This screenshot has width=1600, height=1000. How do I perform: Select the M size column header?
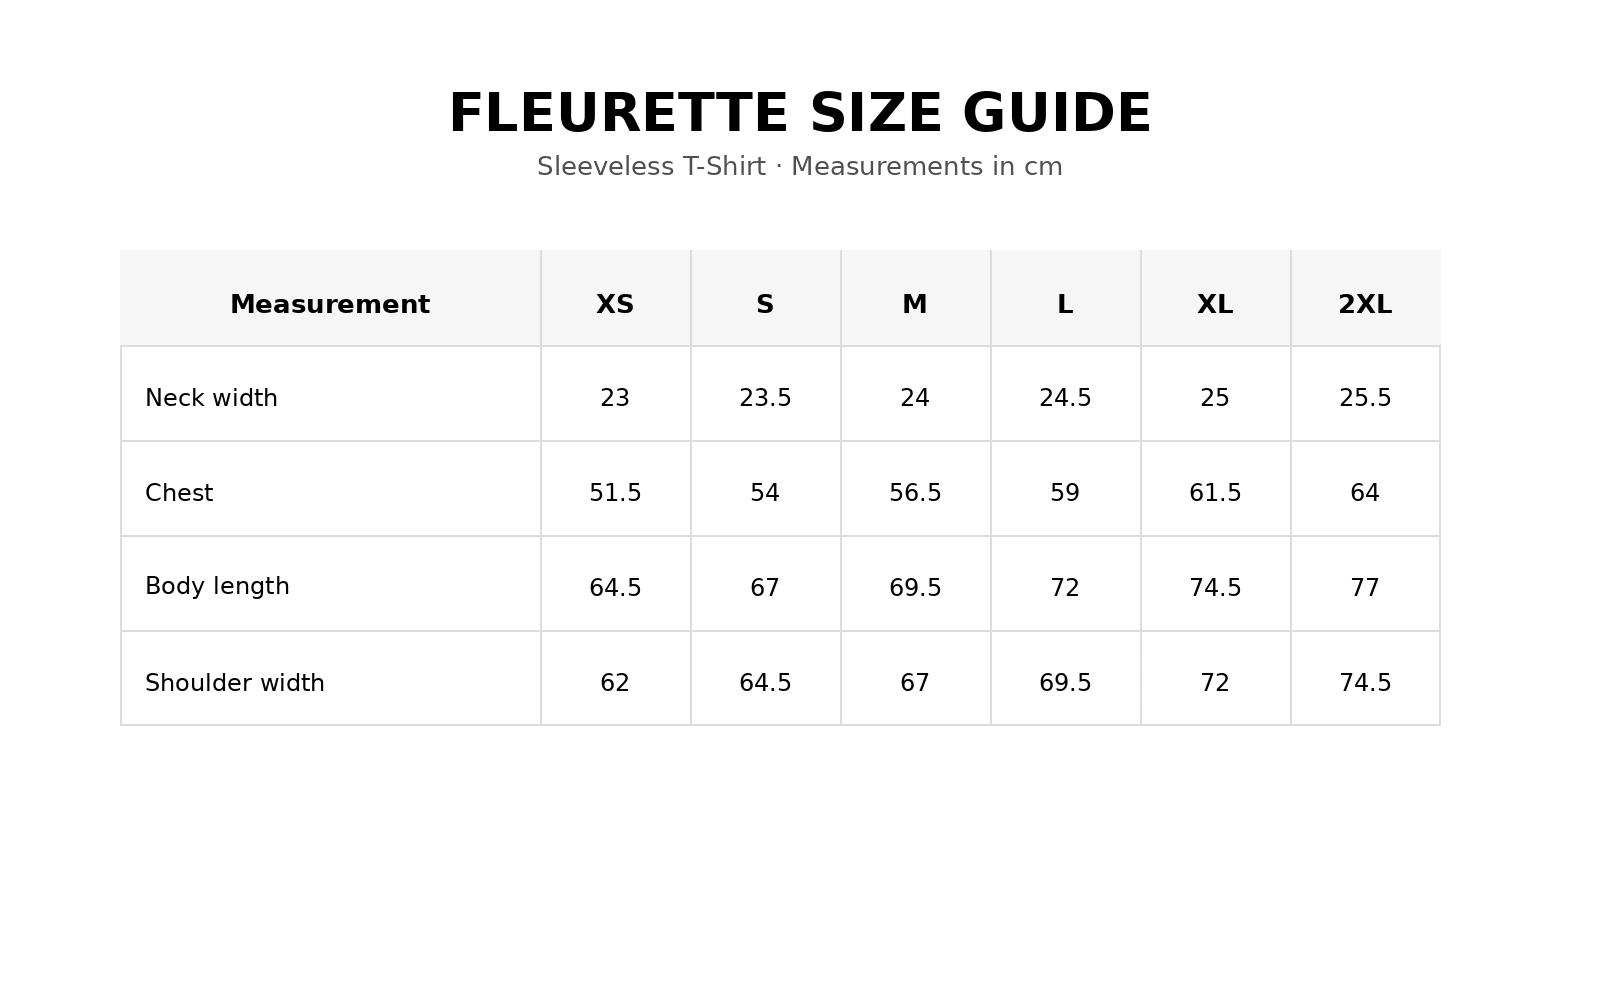pyautogui.click(x=915, y=305)
